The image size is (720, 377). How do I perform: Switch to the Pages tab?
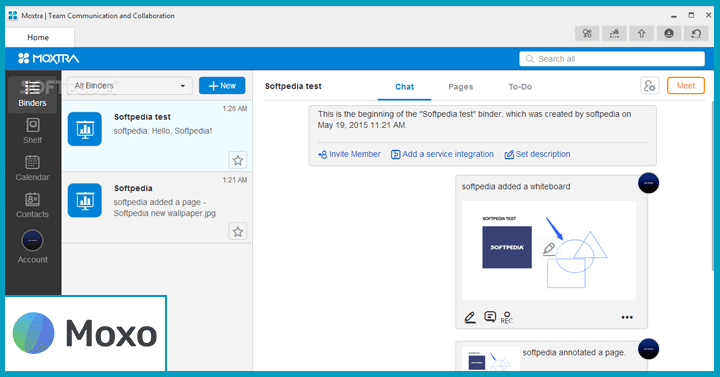click(x=461, y=87)
